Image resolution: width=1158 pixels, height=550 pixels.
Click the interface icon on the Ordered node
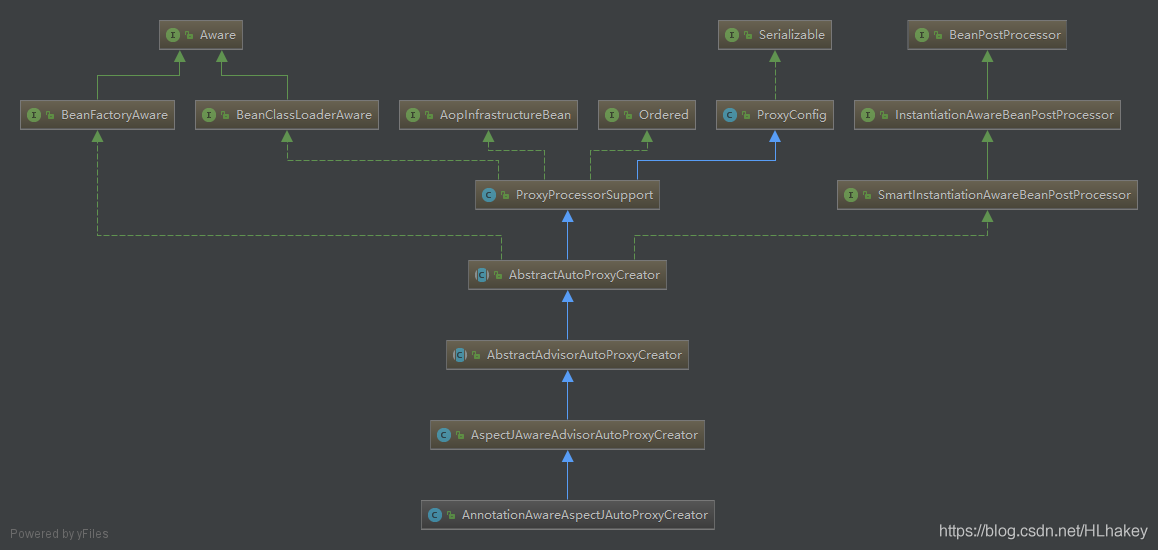[x=612, y=115]
